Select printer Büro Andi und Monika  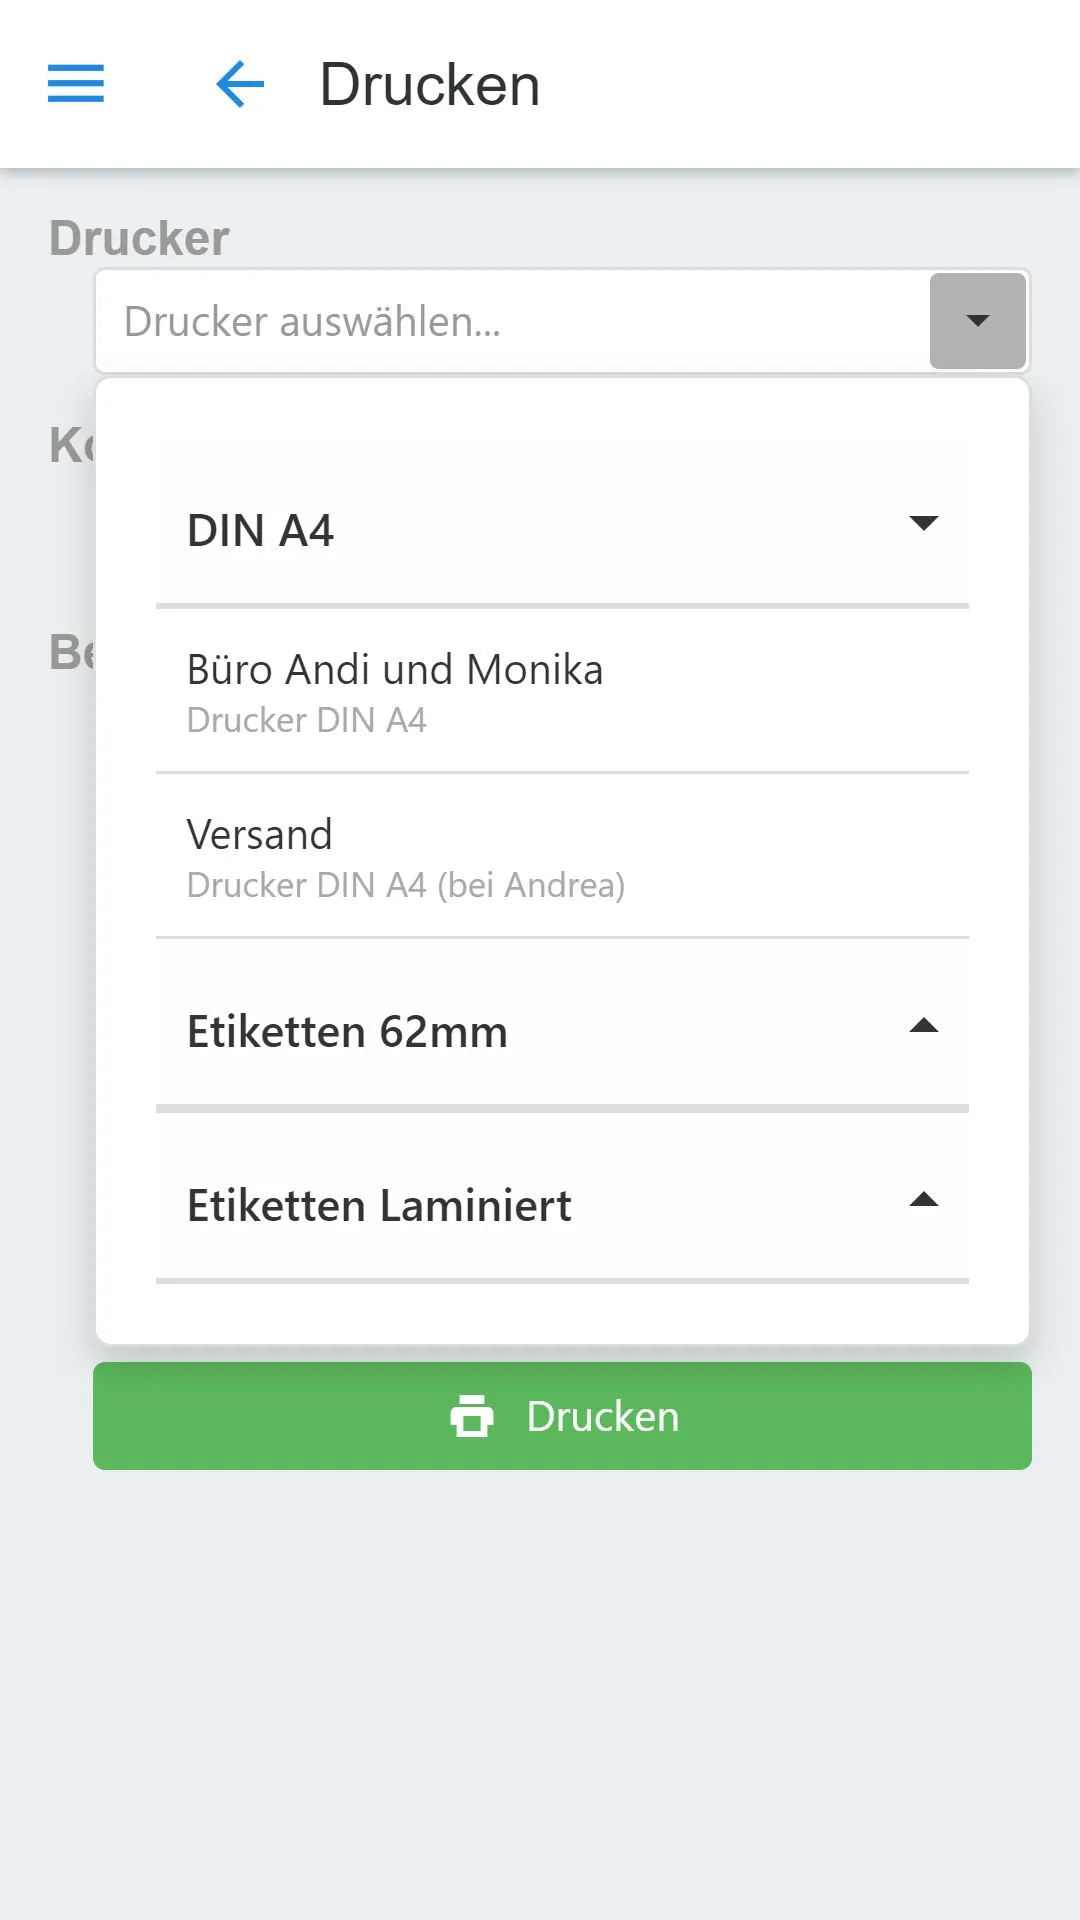coord(562,691)
